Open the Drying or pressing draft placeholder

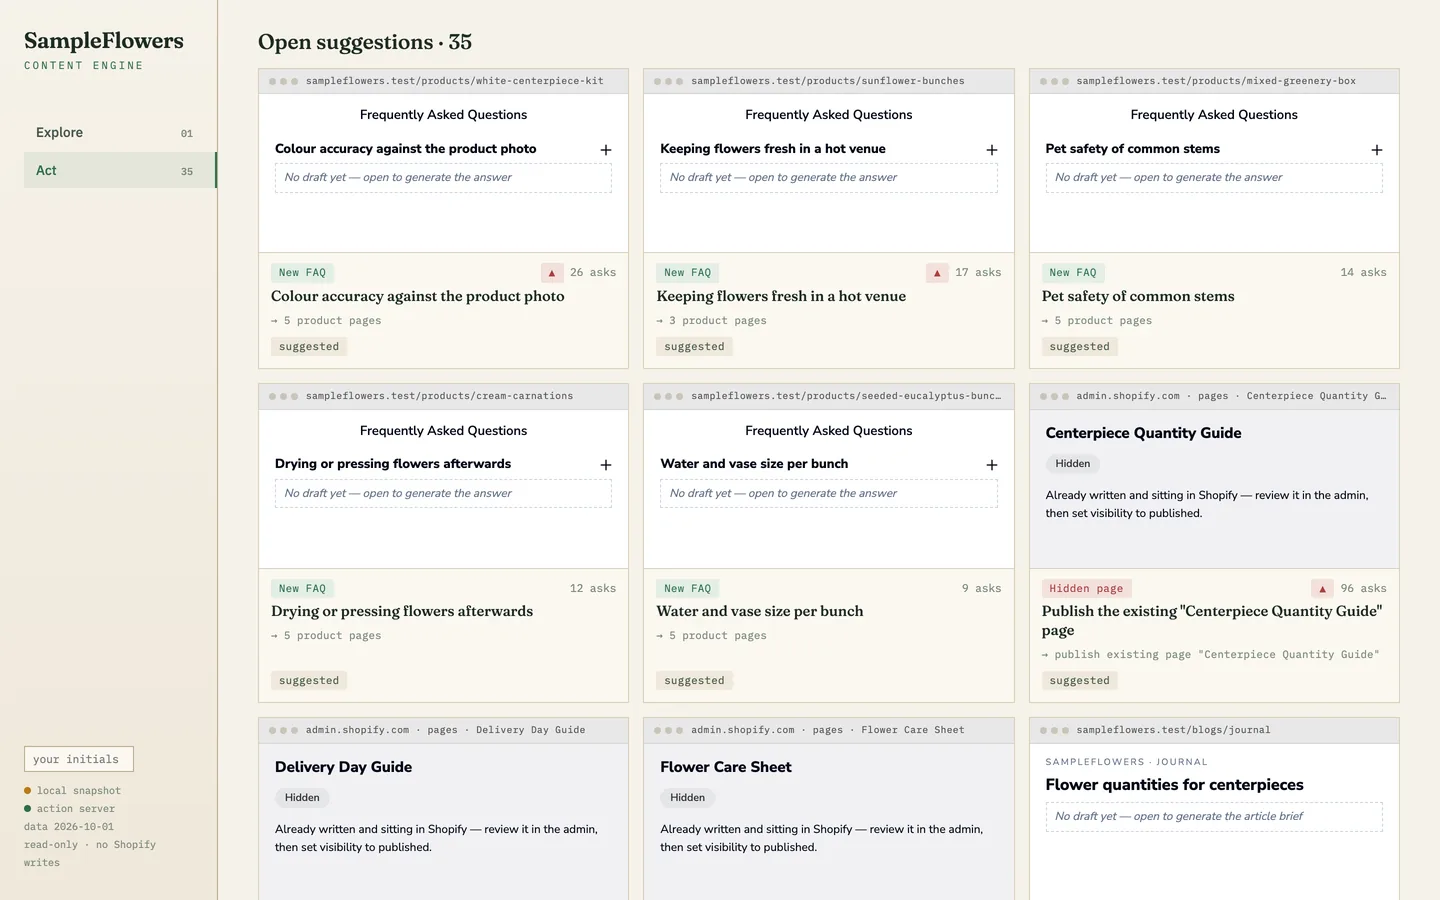tap(443, 494)
